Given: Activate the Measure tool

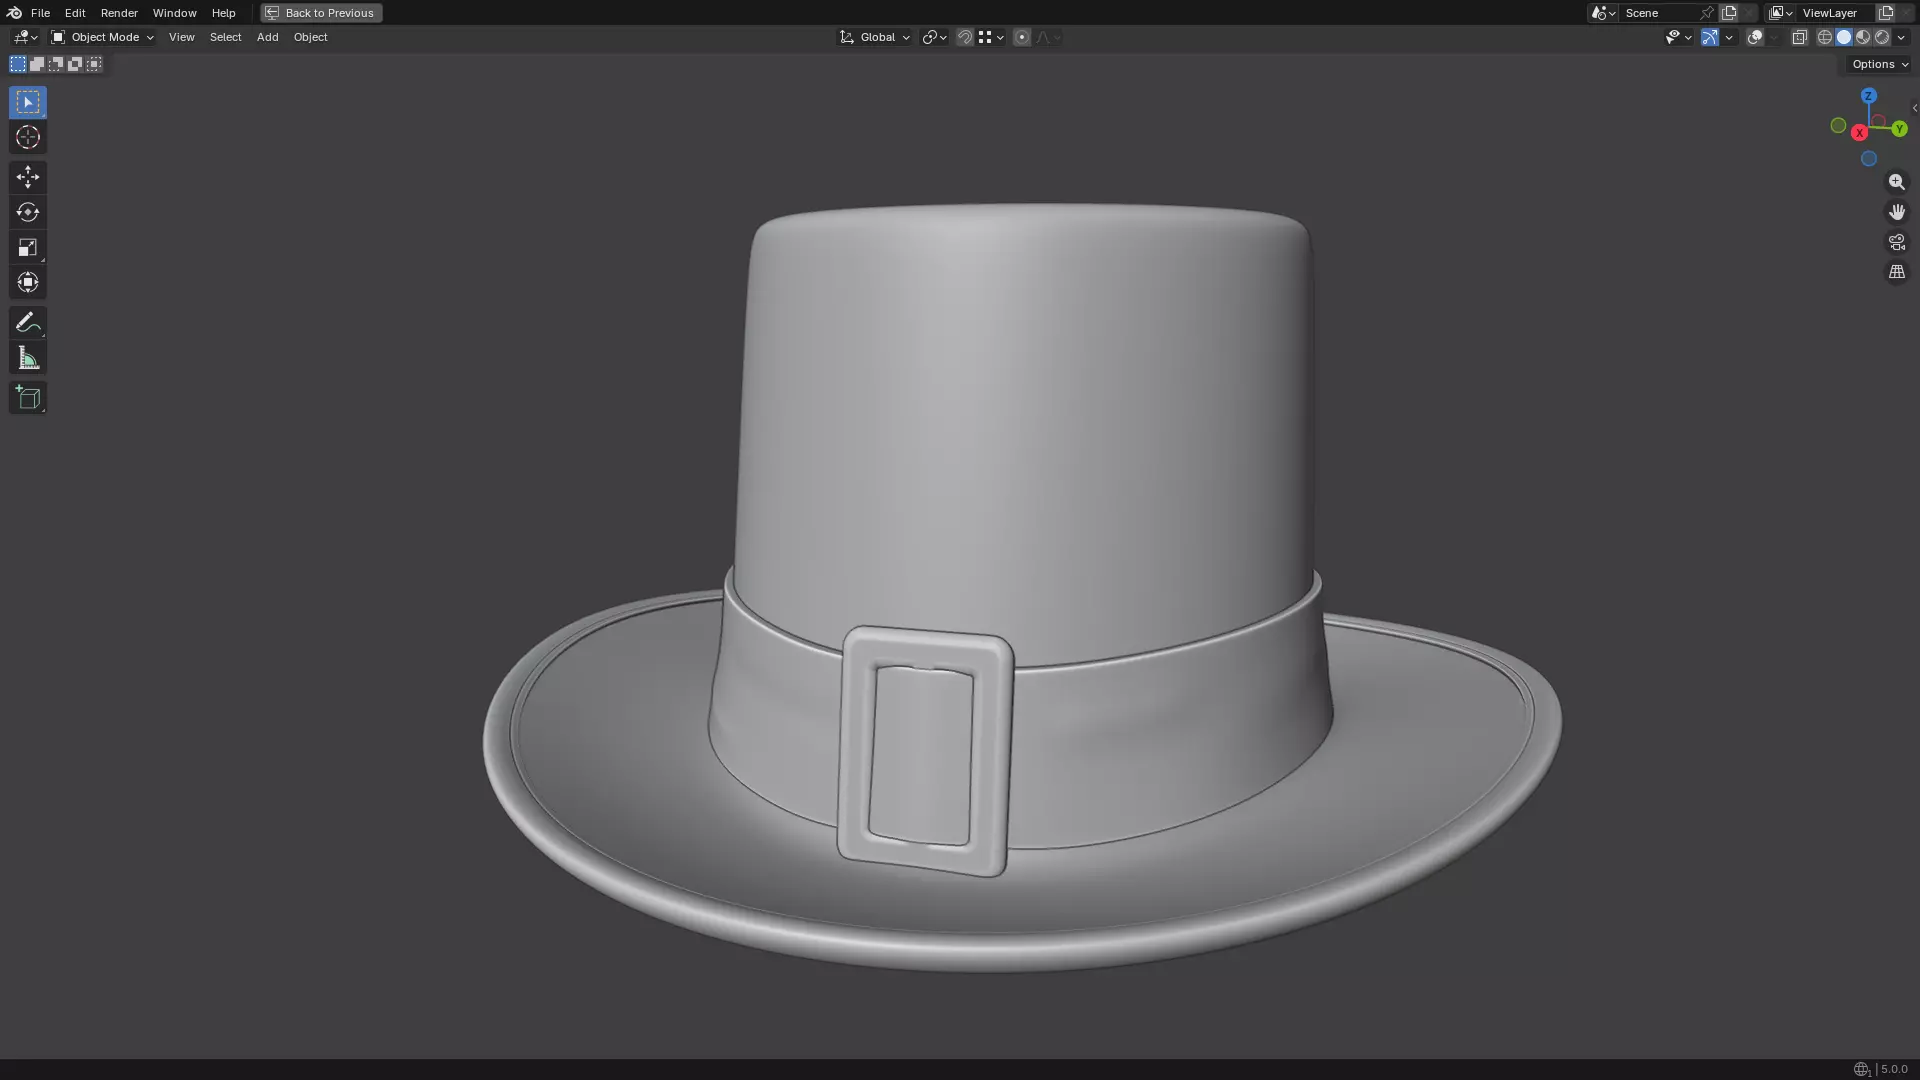Looking at the screenshot, I should pos(28,358).
